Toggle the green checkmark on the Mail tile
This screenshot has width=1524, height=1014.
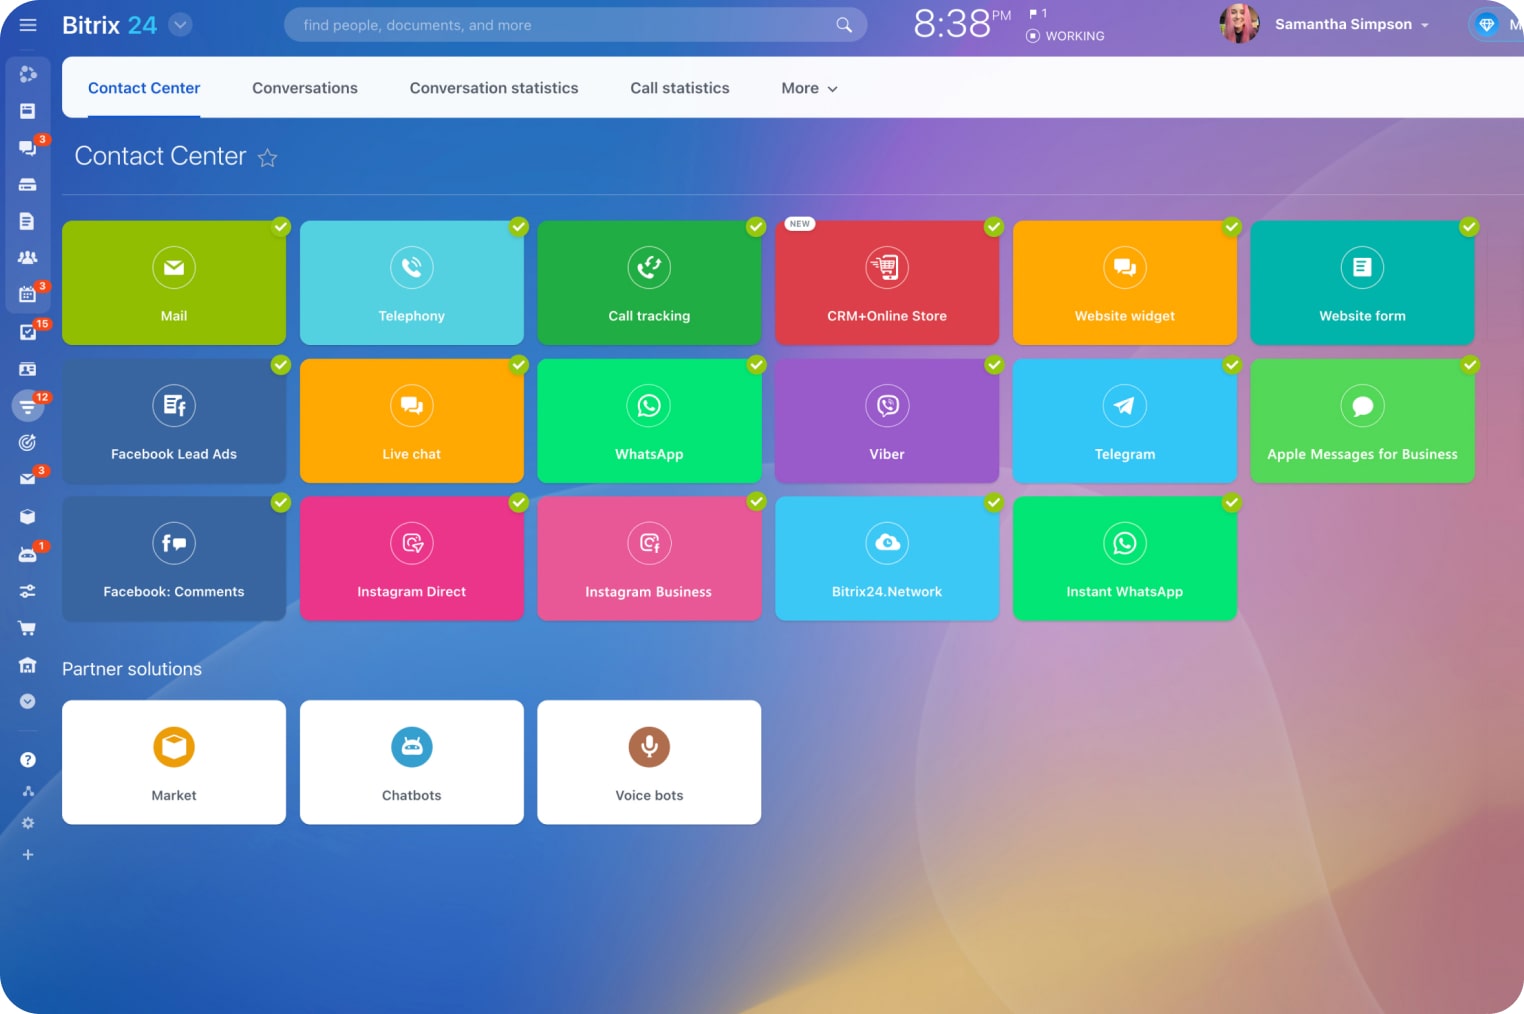280,227
